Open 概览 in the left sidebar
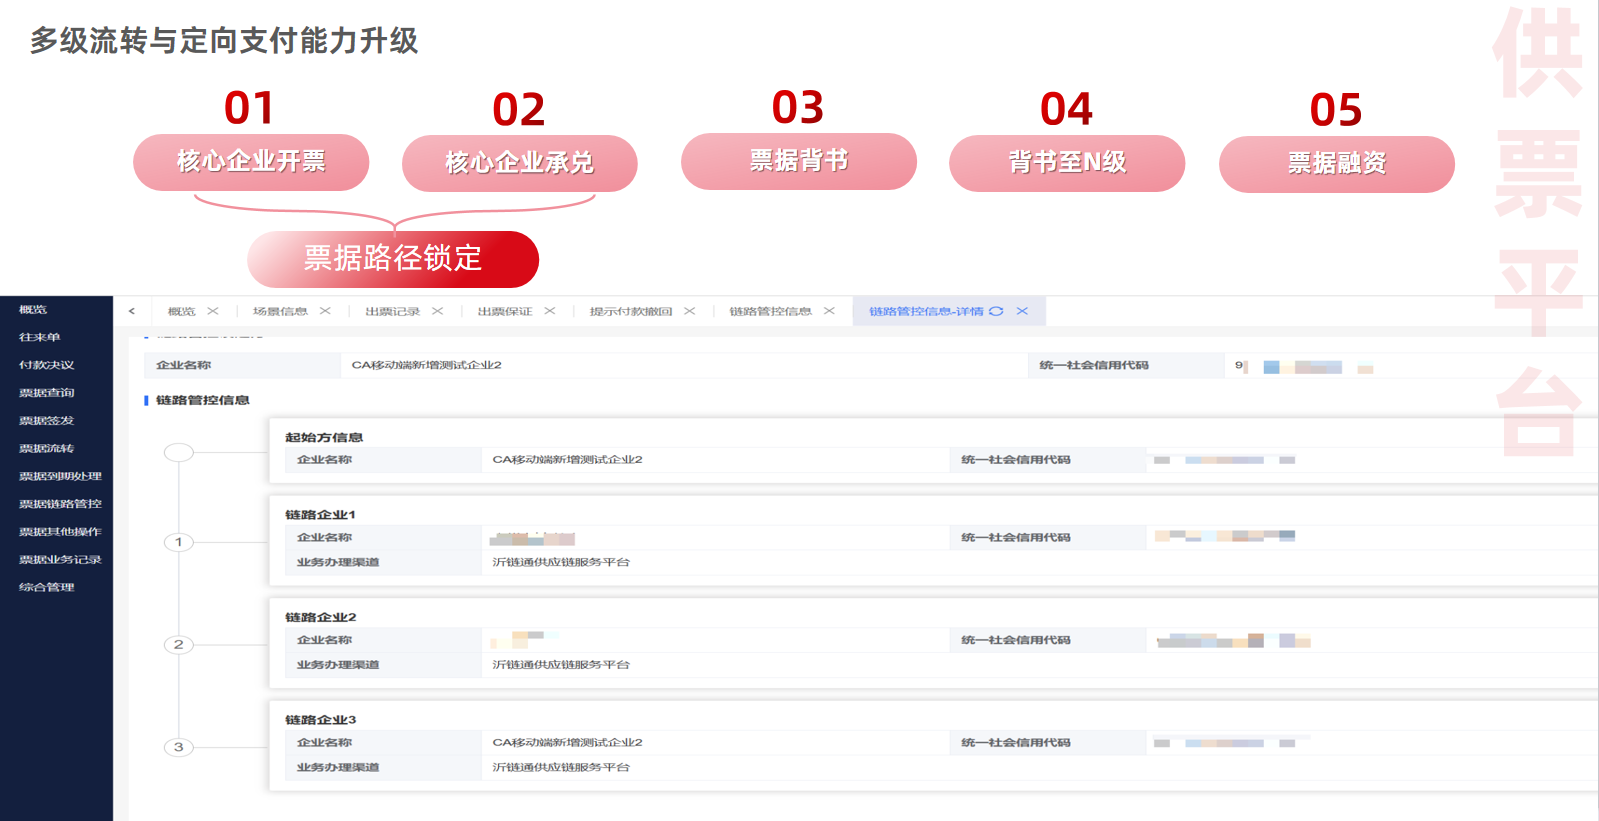 tap(33, 310)
